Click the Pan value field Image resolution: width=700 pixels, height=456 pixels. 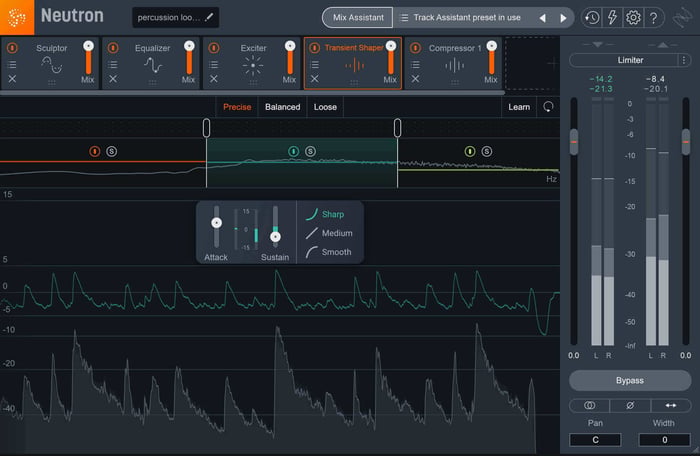595,440
